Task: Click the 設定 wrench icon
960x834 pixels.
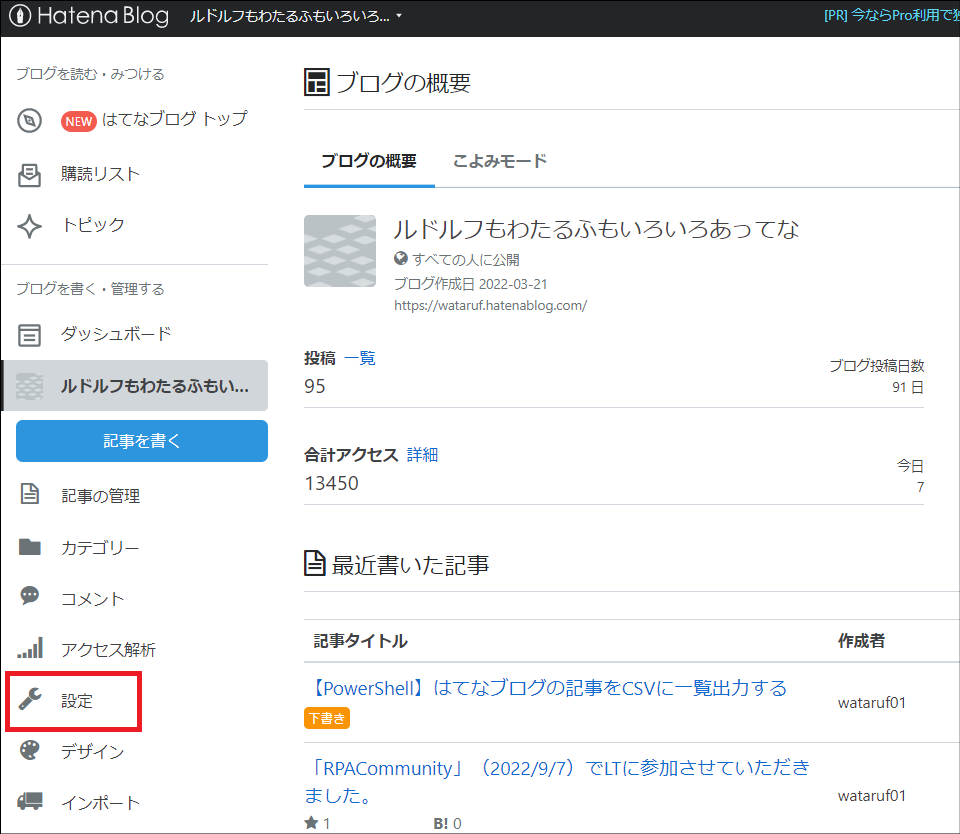Action: tap(29, 699)
